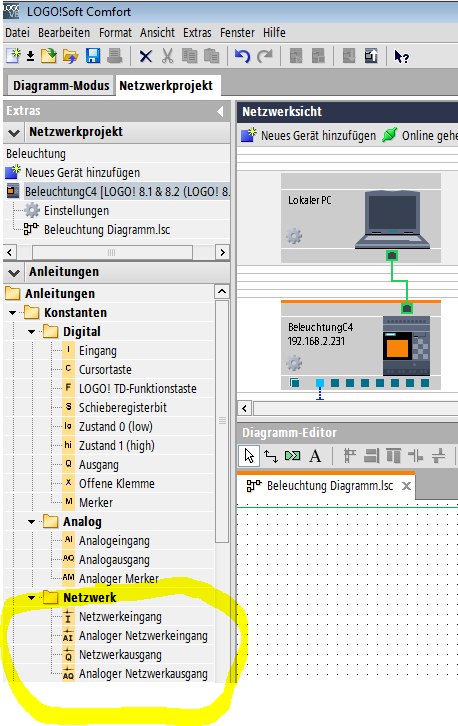This screenshot has height=726, width=458.
Task: Open Einstellungen under BeleuchtungC4
Action: pyautogui.click(x=76, y=211)
